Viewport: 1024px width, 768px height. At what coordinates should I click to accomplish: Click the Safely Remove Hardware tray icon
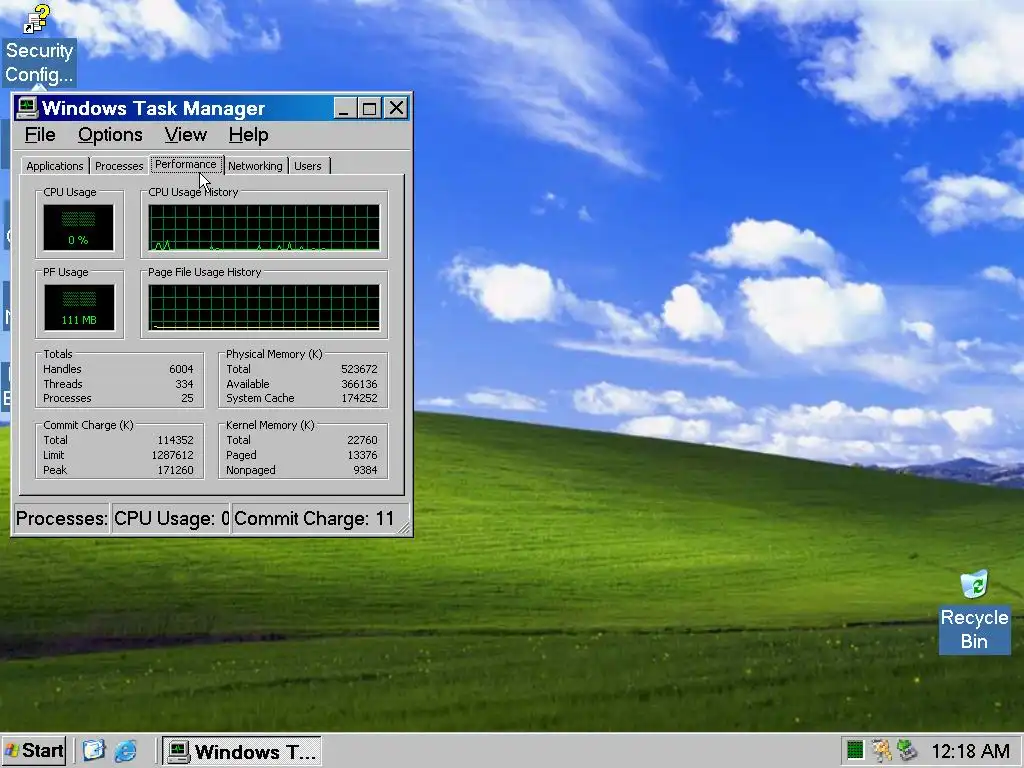907,750
